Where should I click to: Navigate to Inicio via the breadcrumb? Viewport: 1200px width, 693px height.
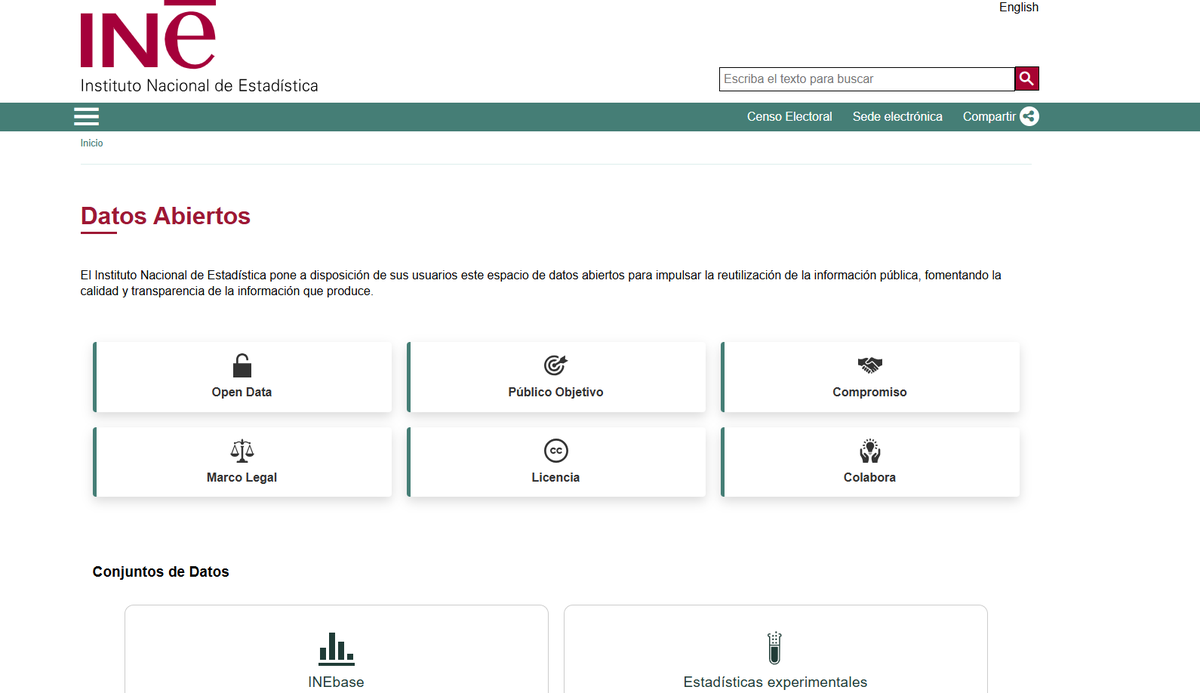coord(91,142)
